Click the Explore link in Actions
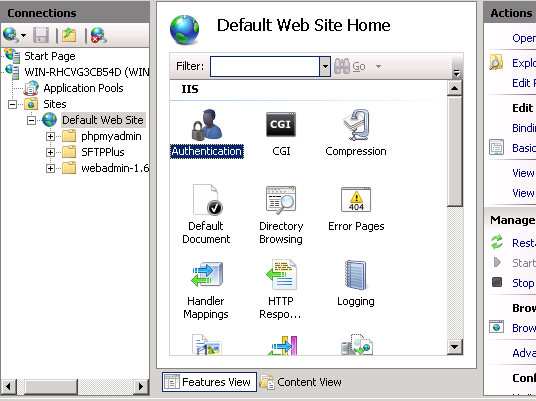The height and width of the screenshot is (401, 536). click(524, 63)
